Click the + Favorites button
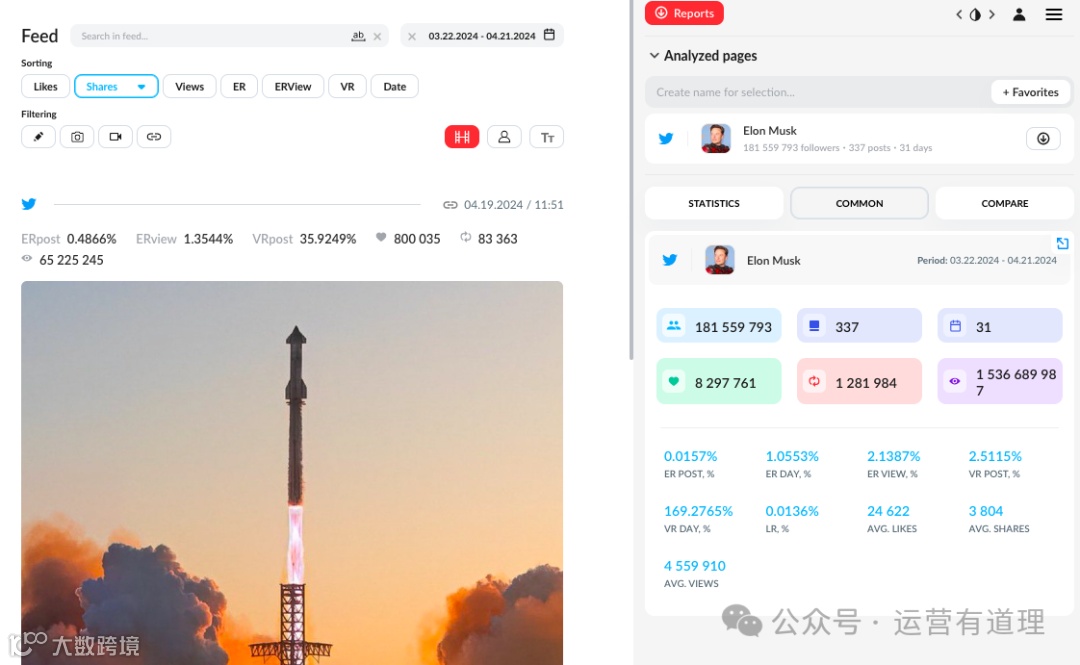Viewport: 1080px width, 665px height. click(1030, 92)
